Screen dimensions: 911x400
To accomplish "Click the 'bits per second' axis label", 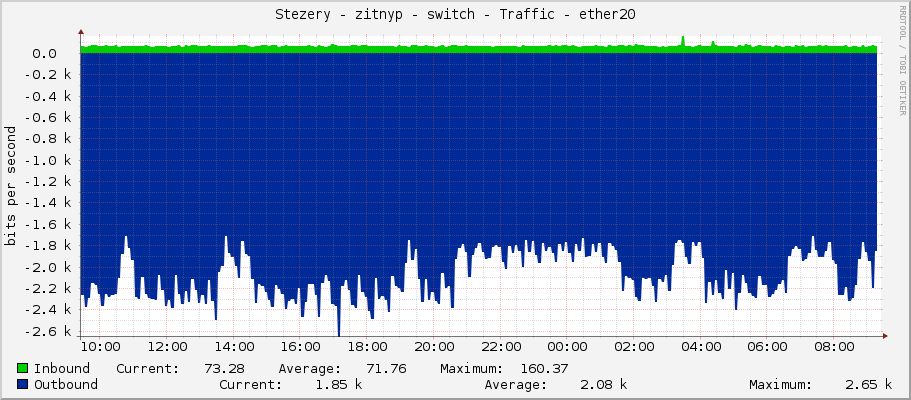I will pos(10,186).
